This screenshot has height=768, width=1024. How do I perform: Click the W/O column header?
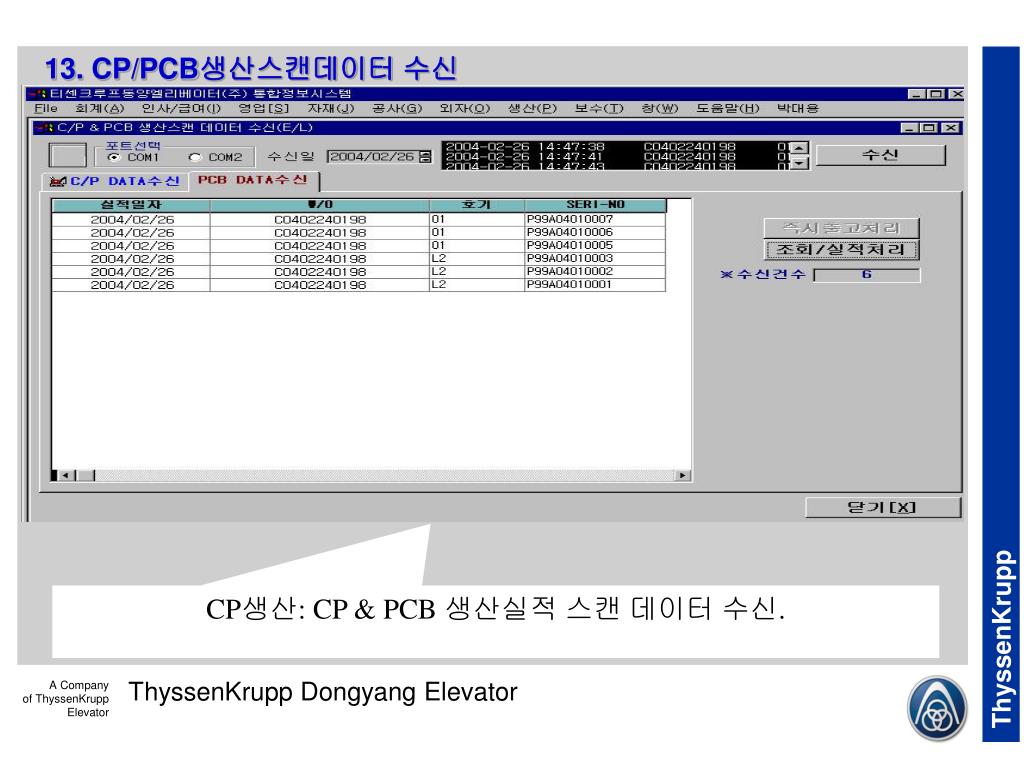click(320, 205)
